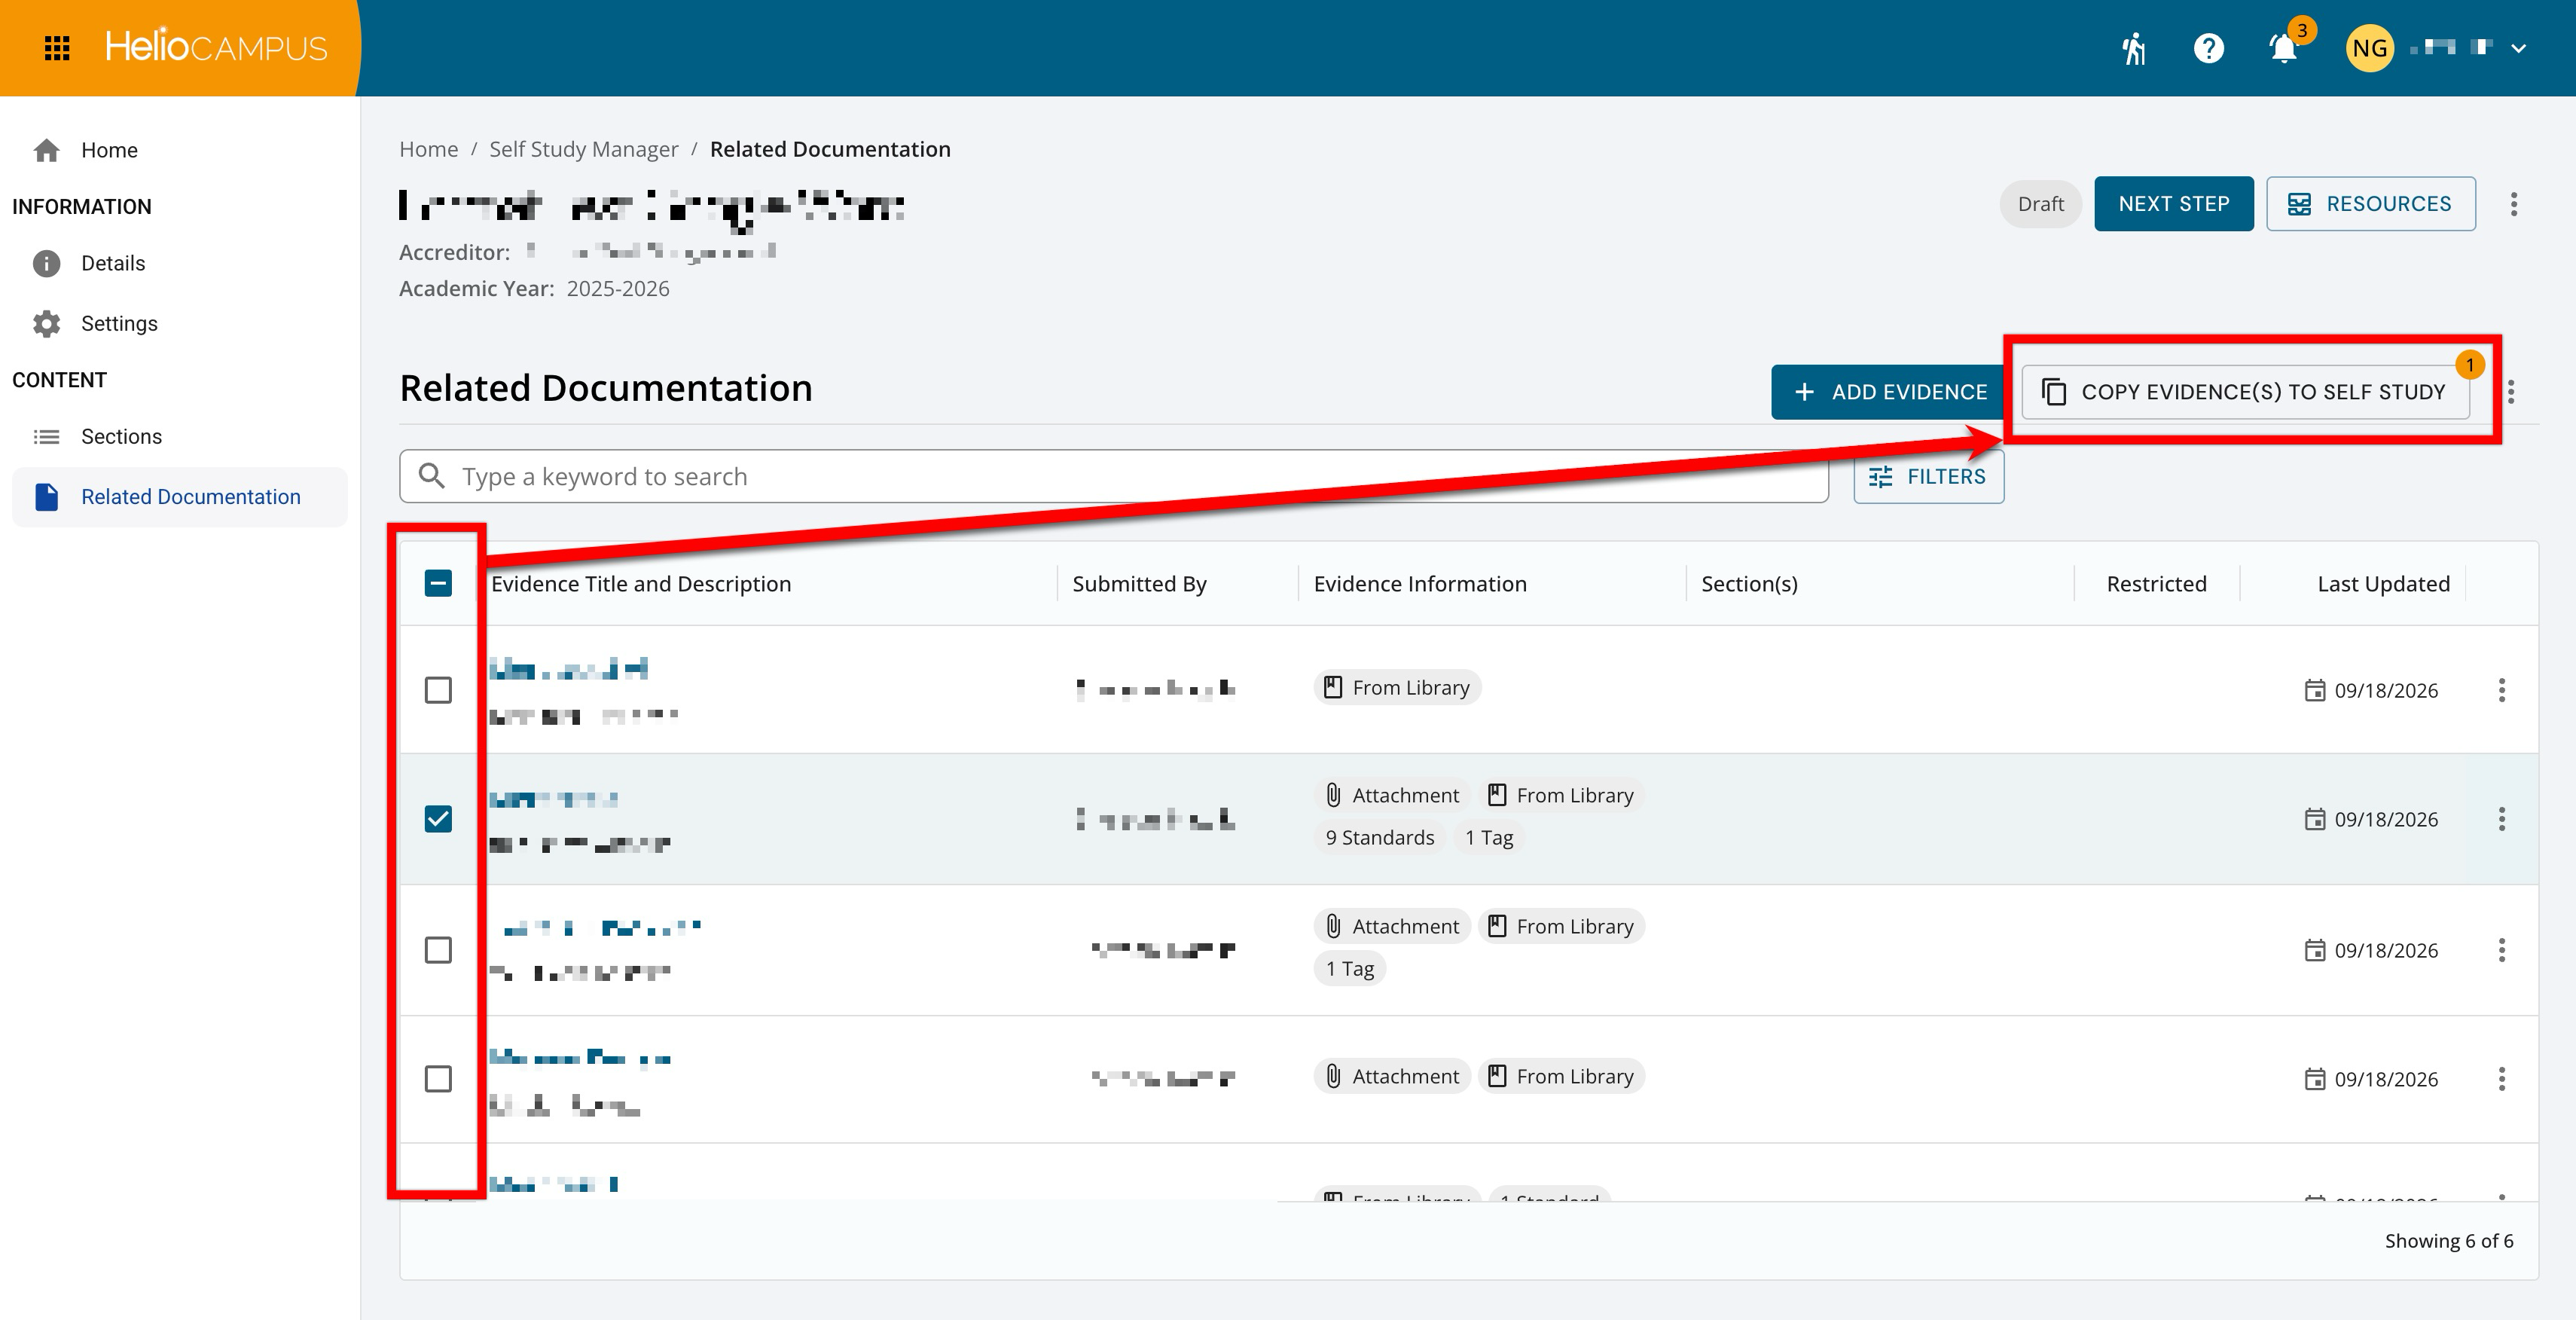Focus the keyword search field

1114,476
